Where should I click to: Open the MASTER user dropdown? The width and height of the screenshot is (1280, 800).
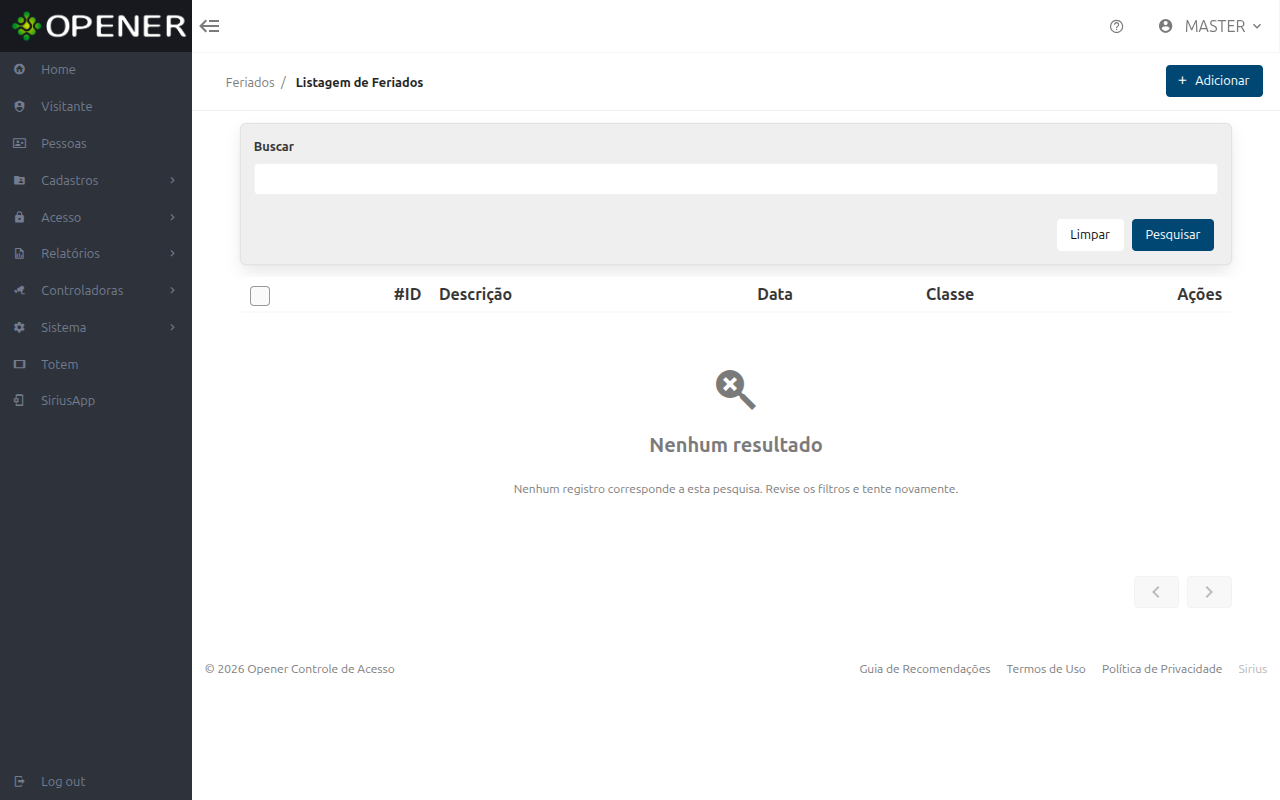[x=1209, y=26]
